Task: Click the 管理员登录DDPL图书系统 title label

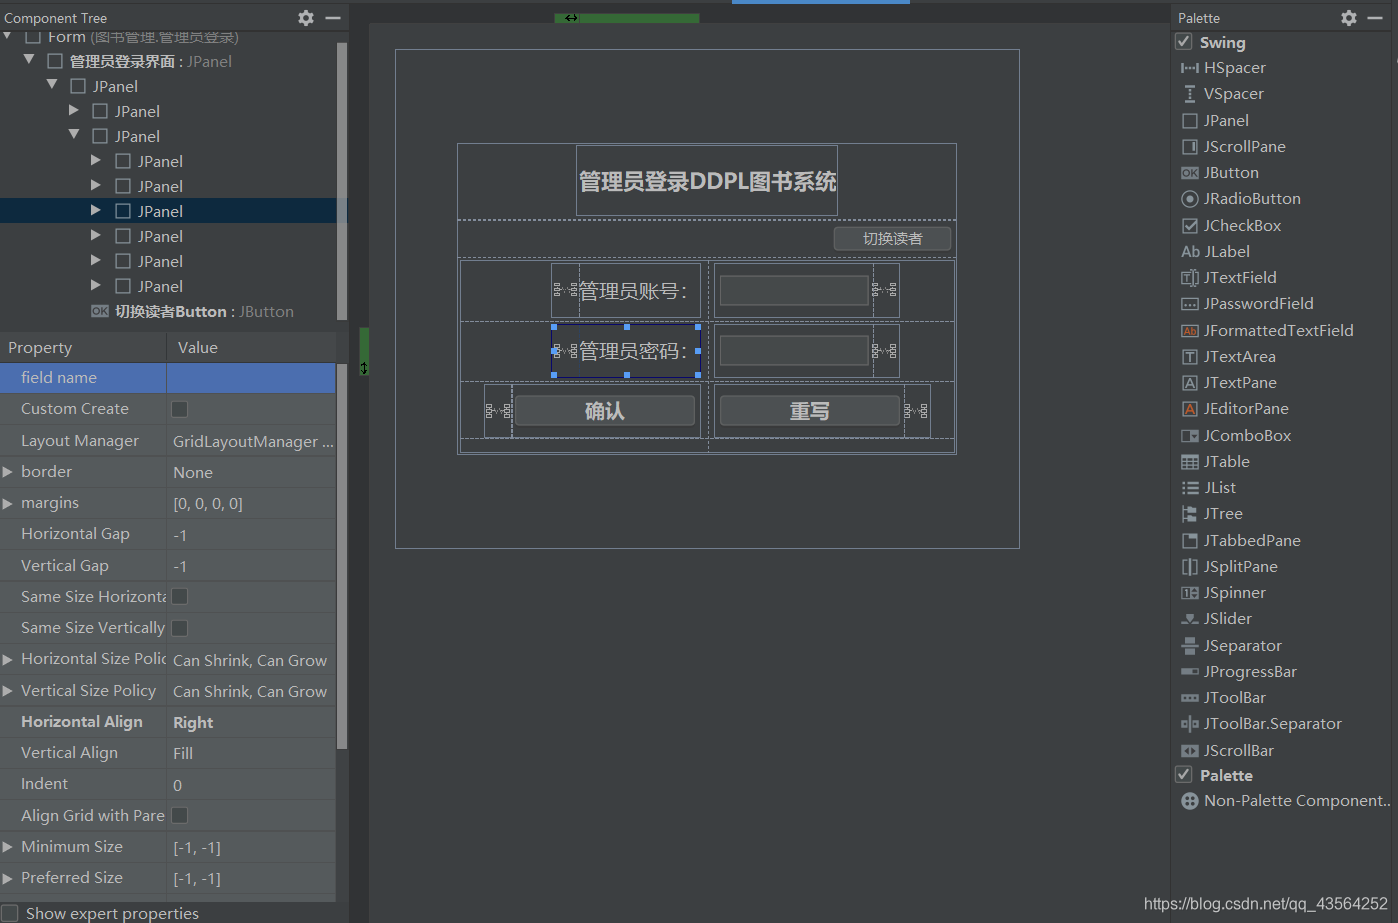Action: [707, 181]
